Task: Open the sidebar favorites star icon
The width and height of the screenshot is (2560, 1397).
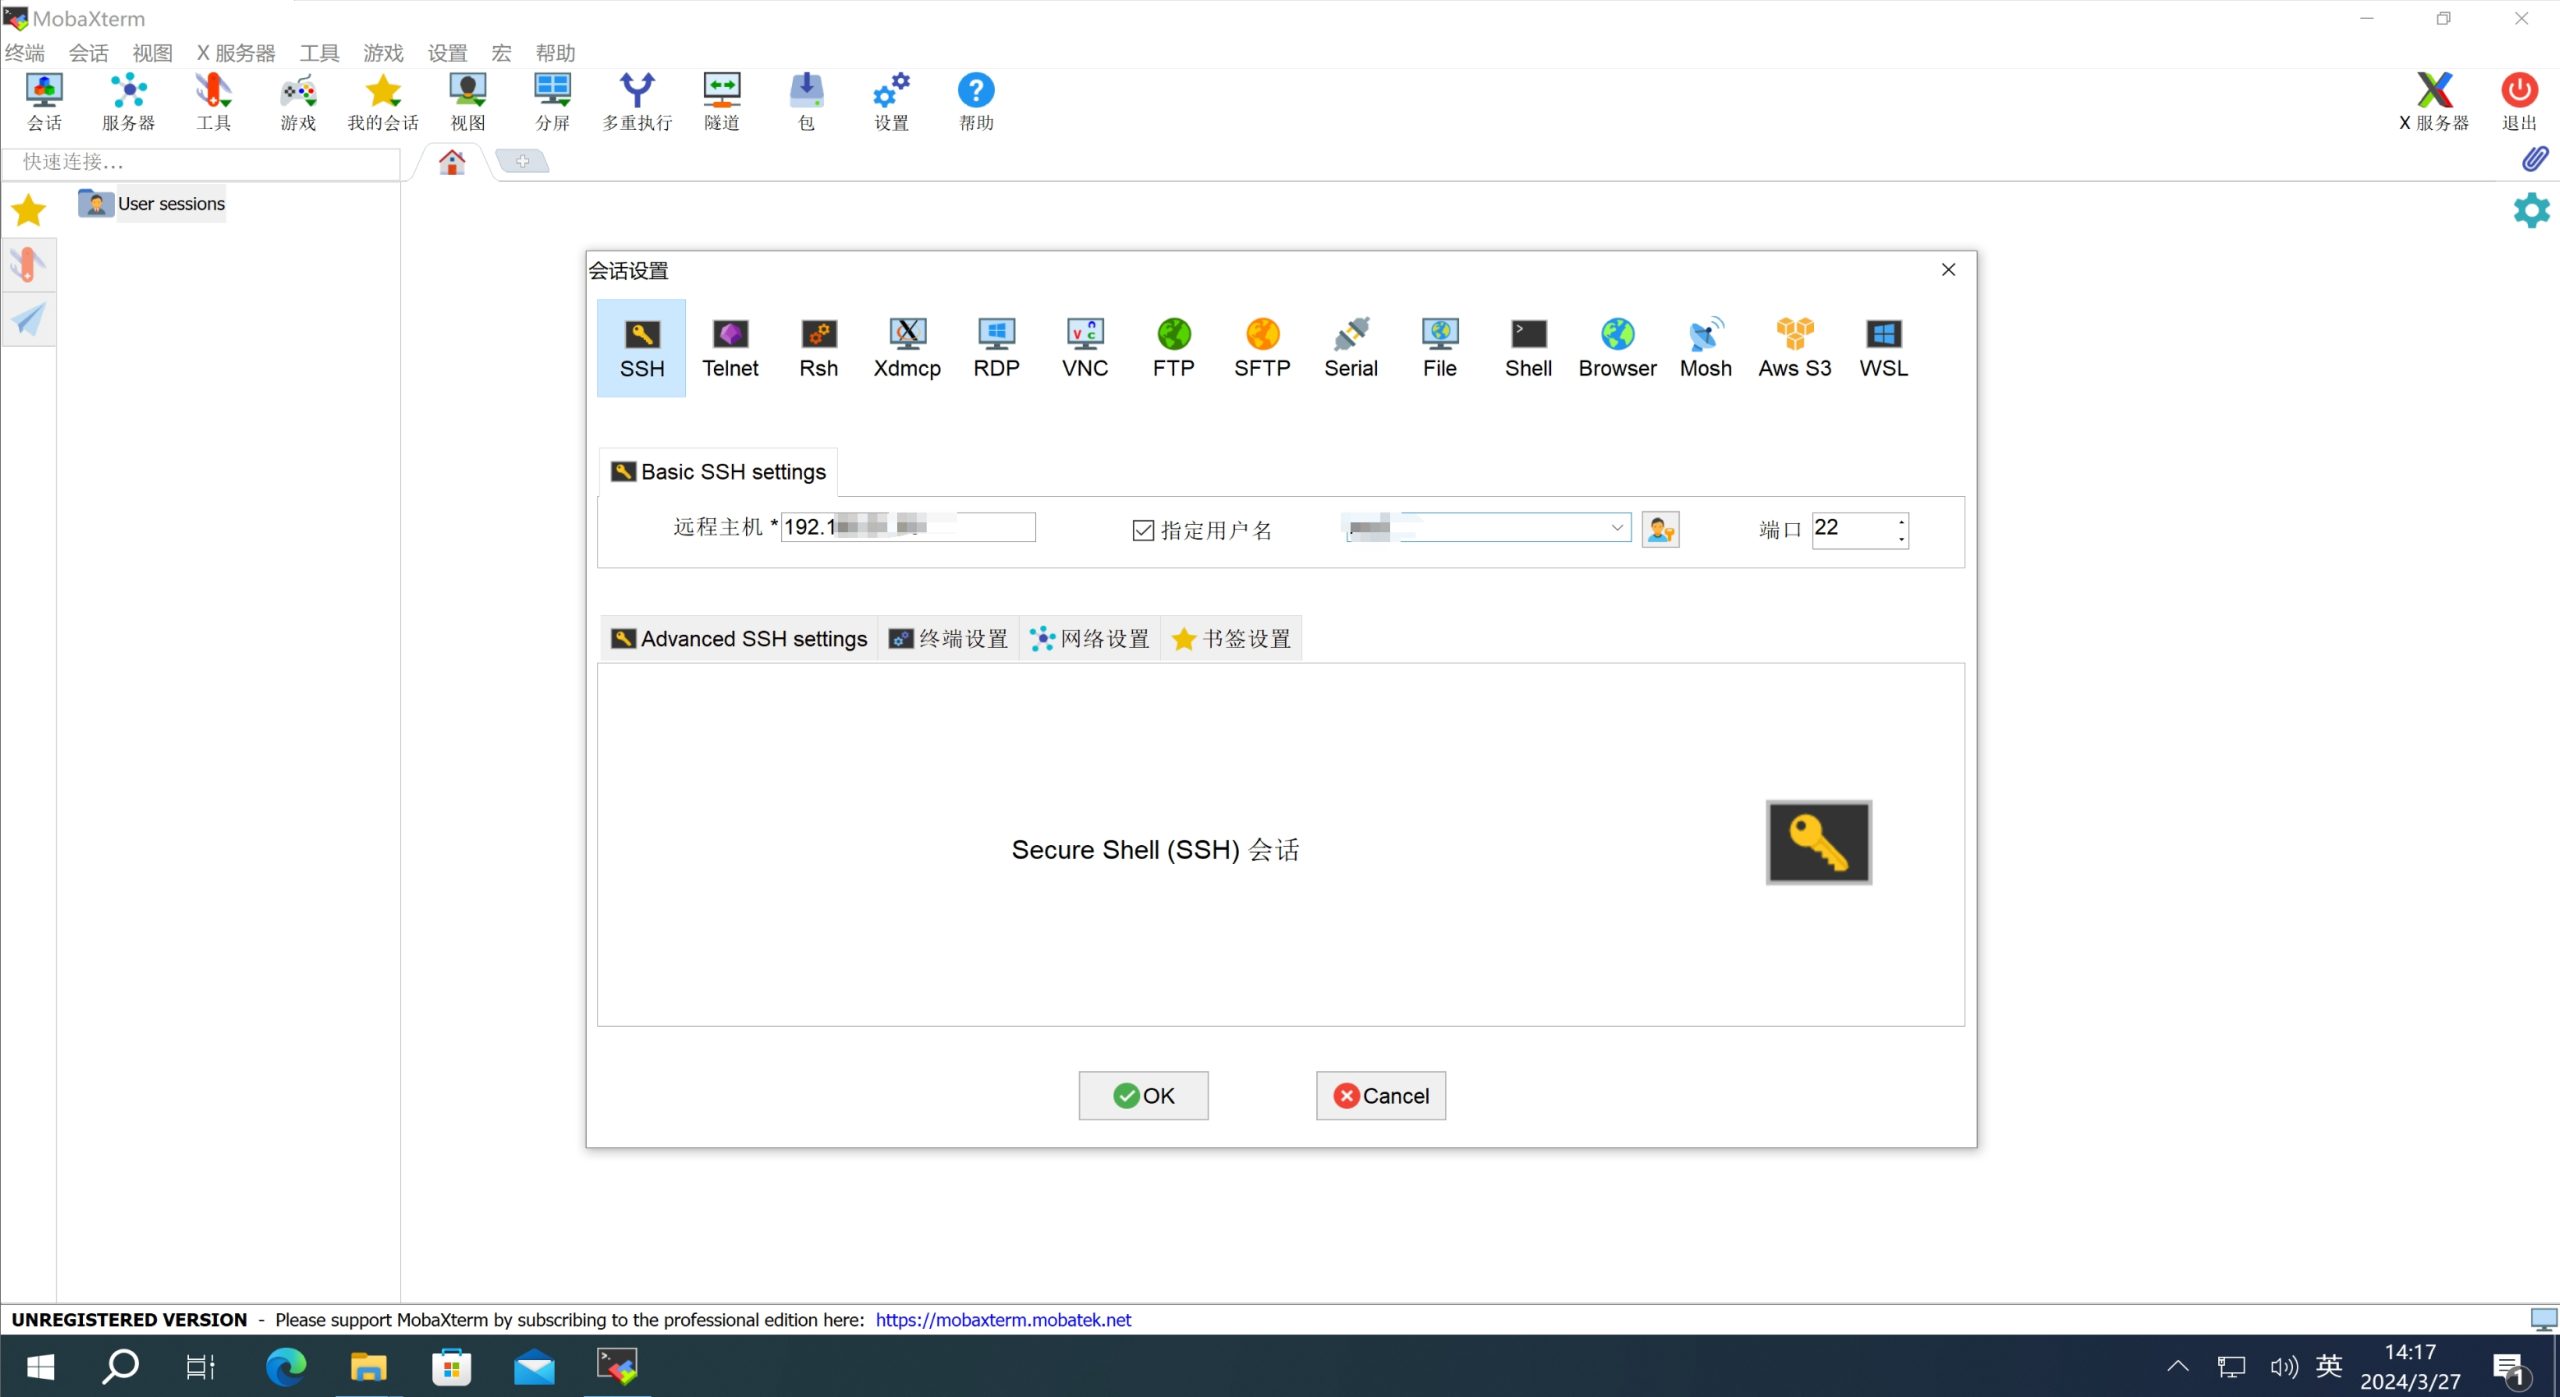Action: 28,210
